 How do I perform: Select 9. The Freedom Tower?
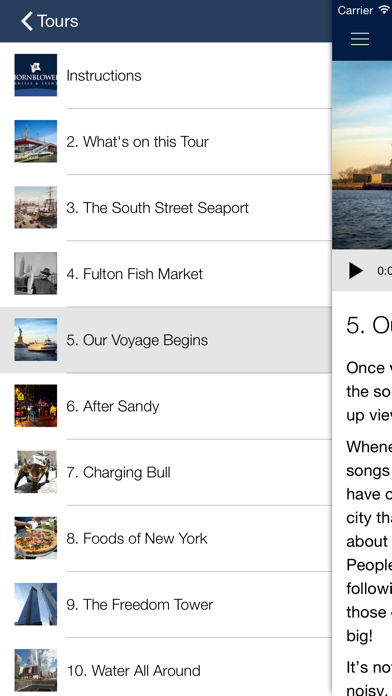click(166, 604)
